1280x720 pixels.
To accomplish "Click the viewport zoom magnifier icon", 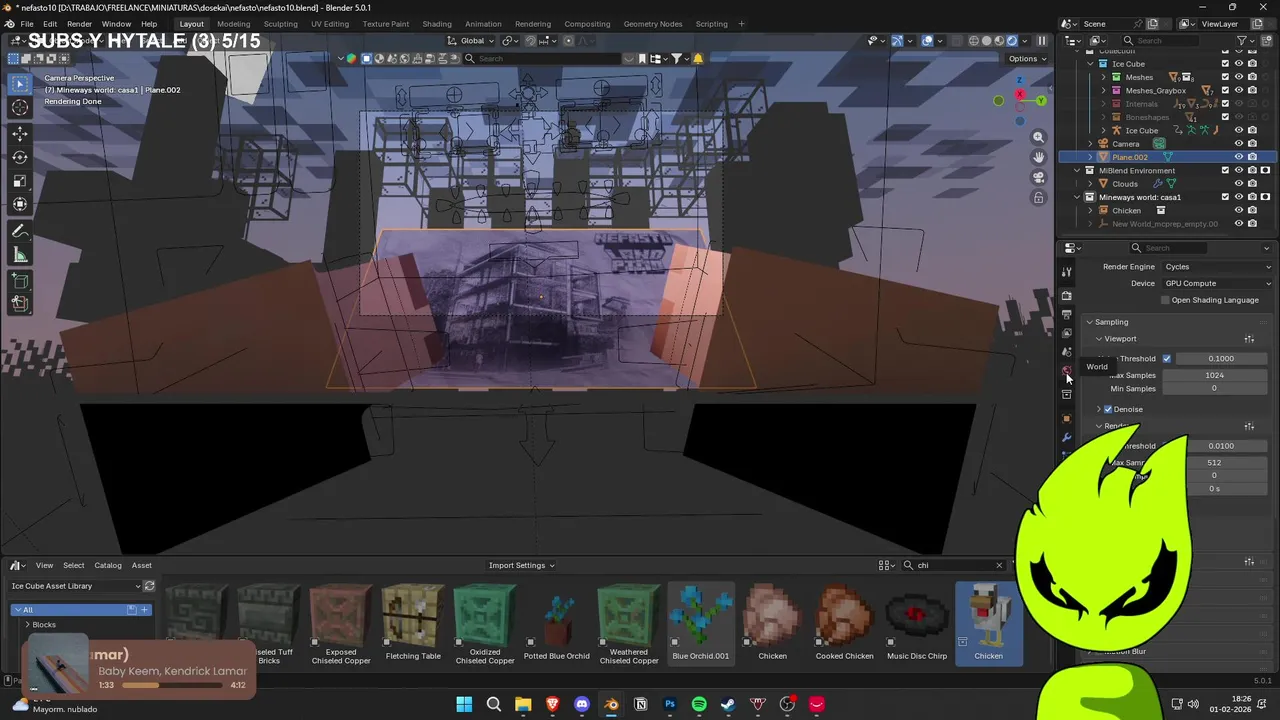I will point(1038,137).
